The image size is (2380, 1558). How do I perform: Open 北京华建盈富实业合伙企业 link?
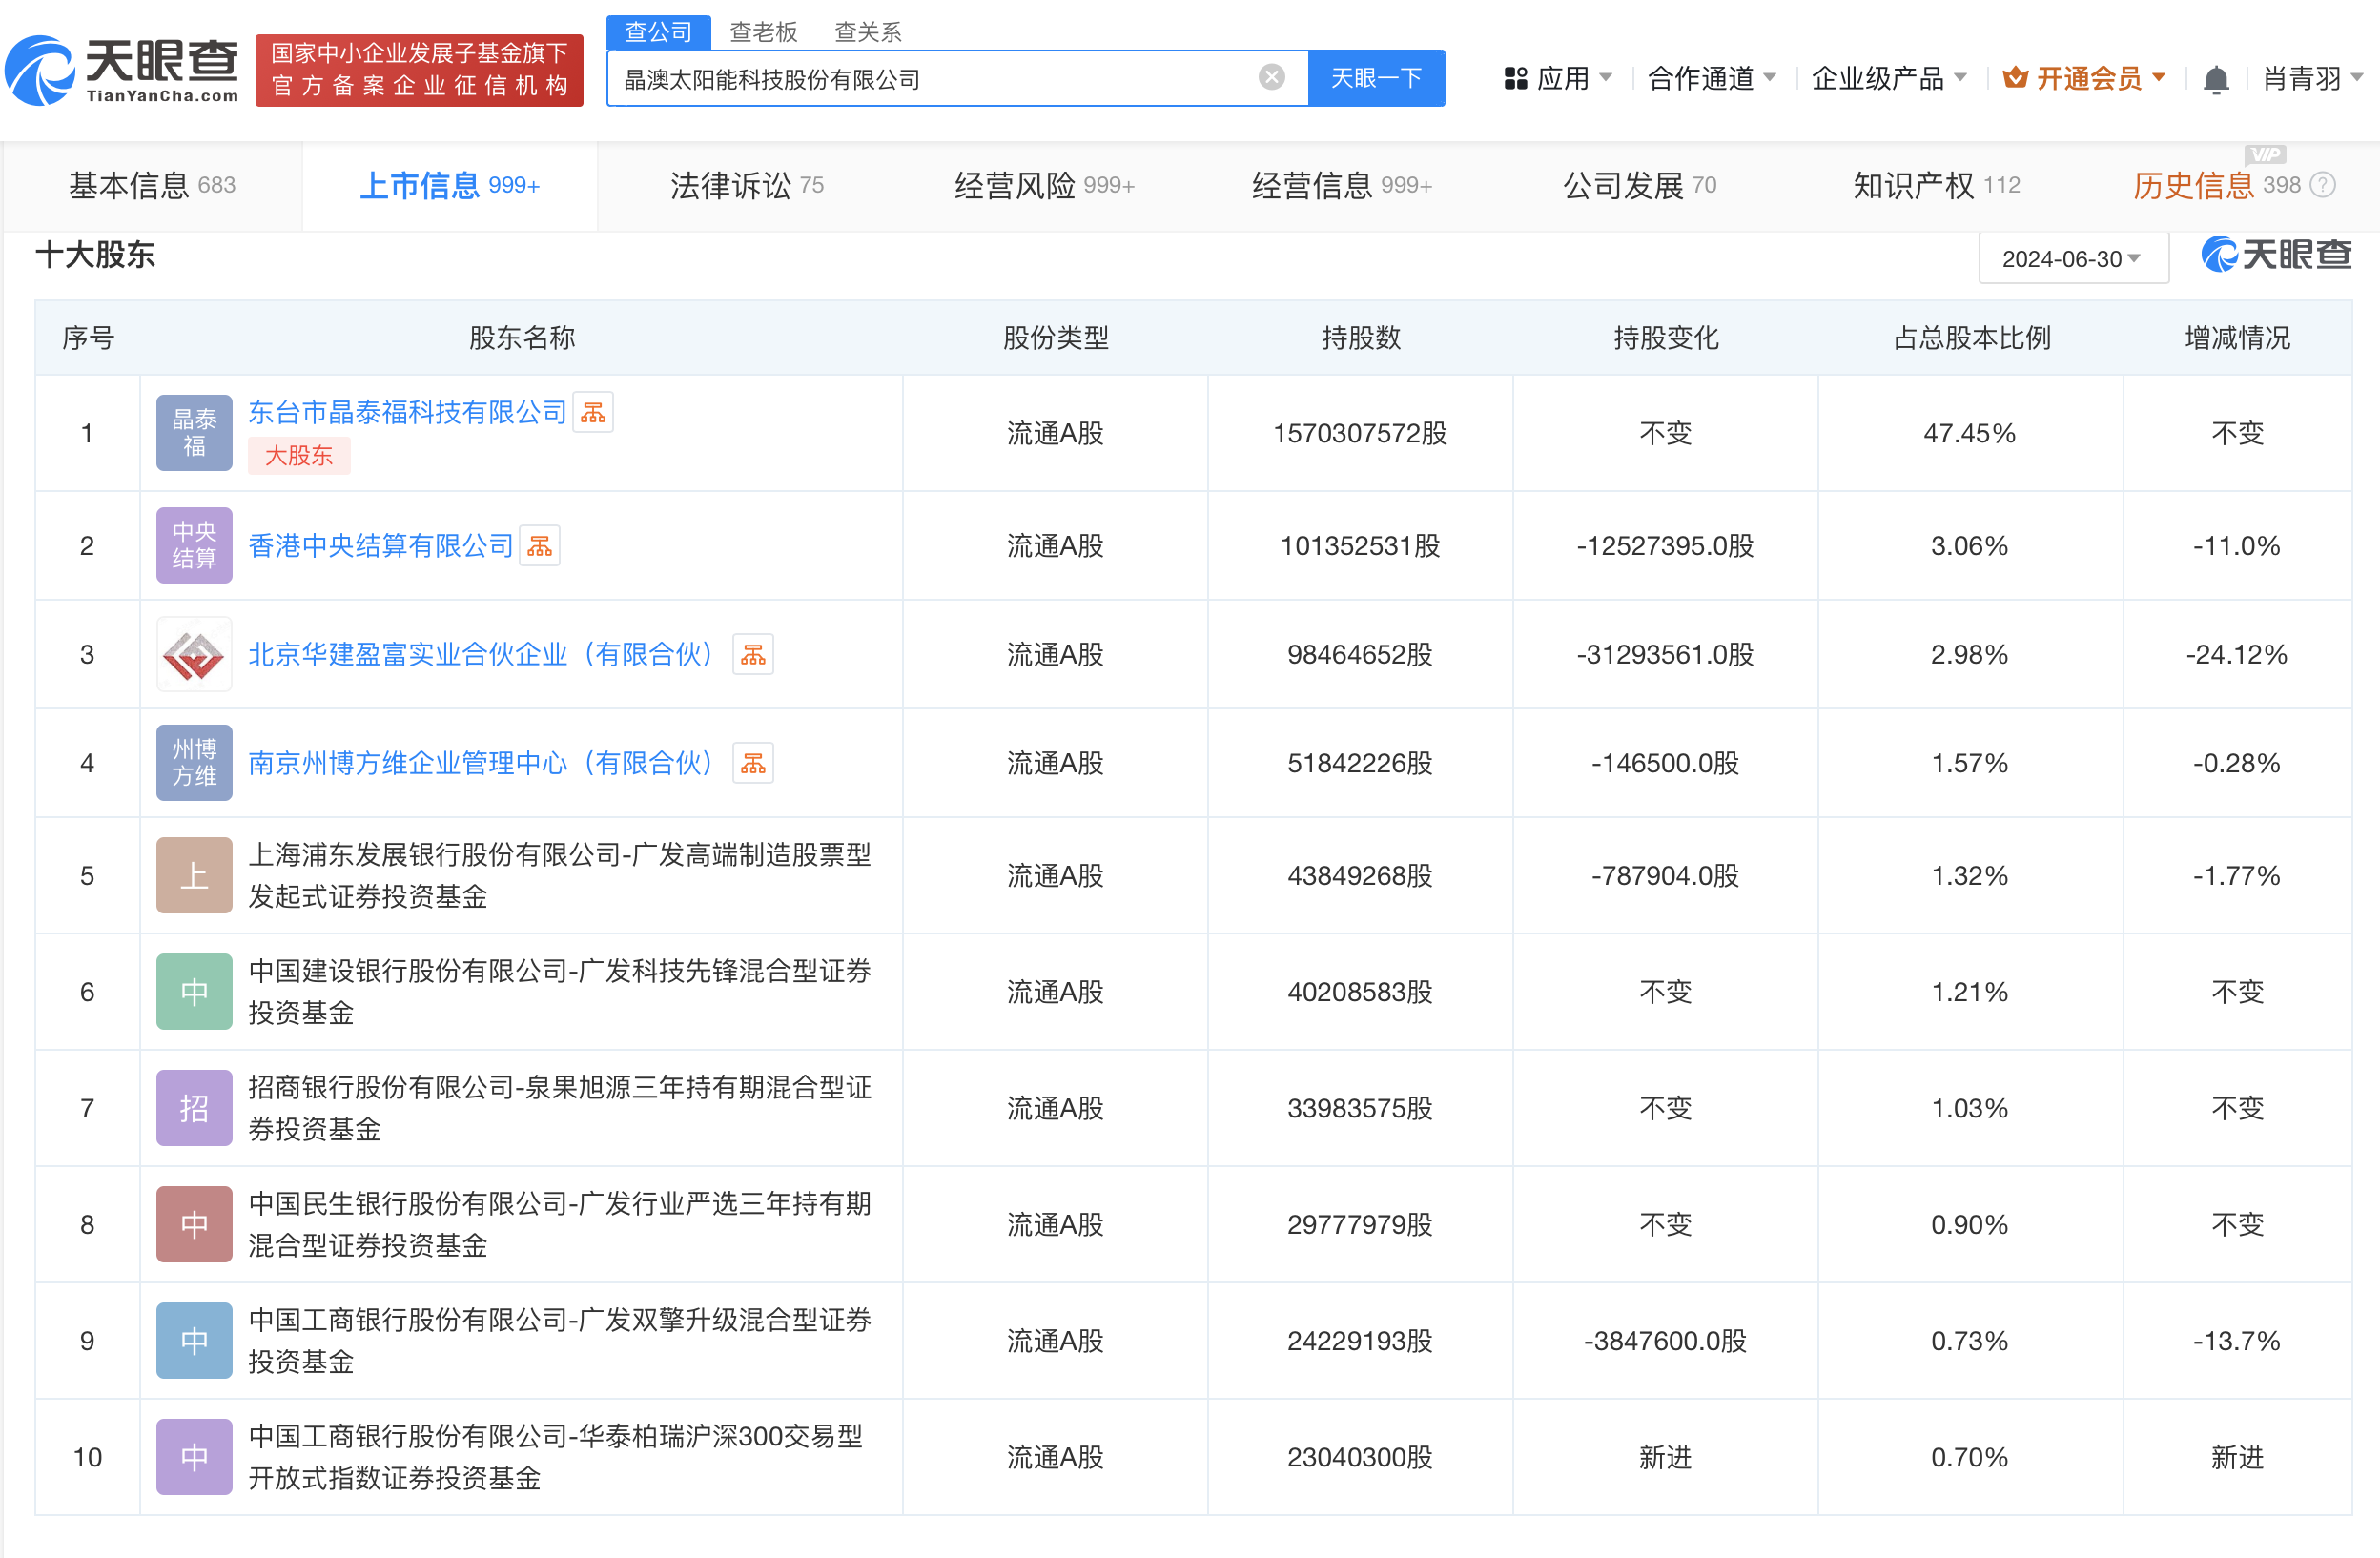[x=483, y=654]
